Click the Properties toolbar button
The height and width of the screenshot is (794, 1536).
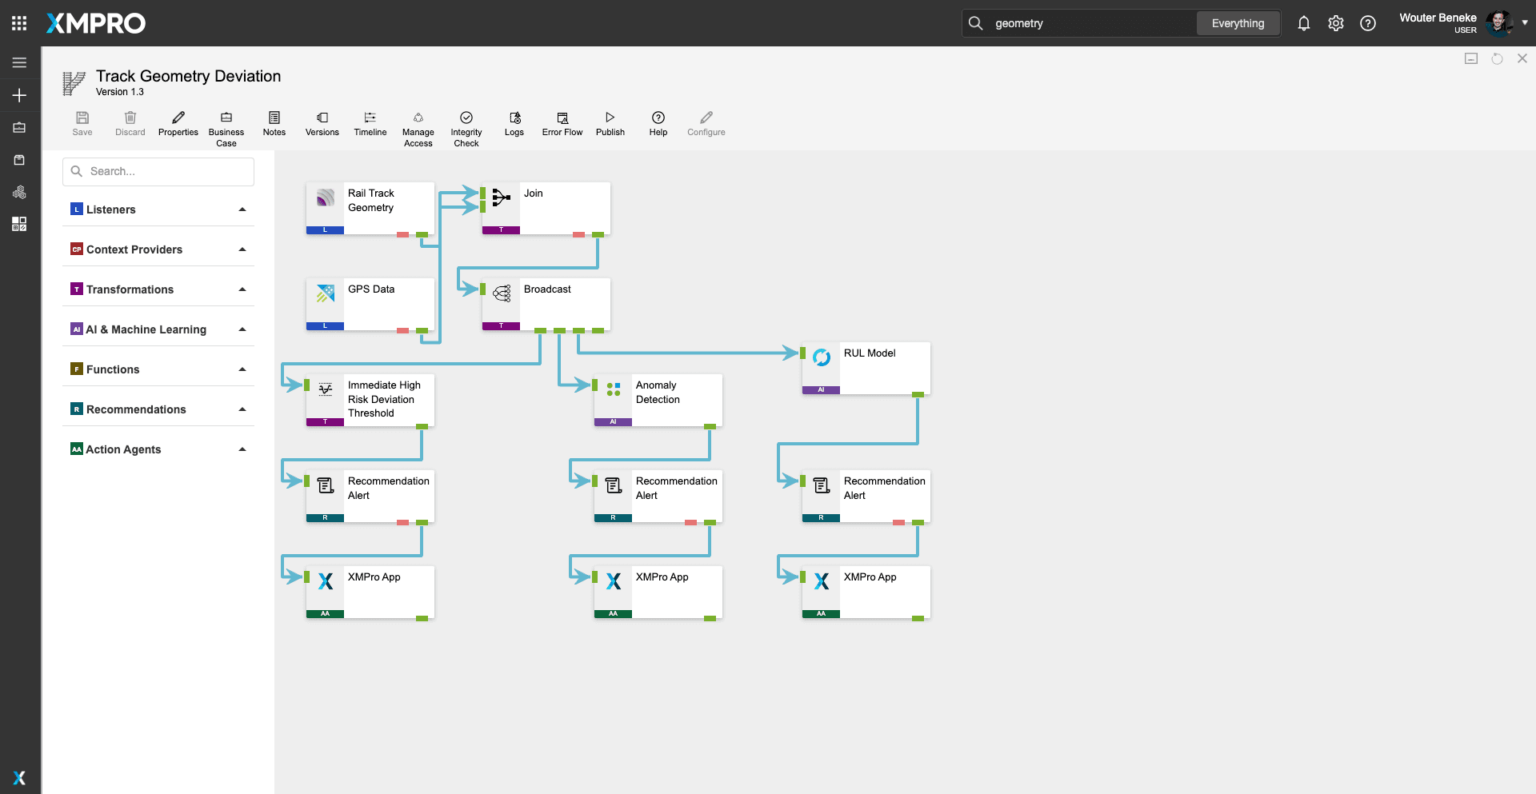coord(178,124)
